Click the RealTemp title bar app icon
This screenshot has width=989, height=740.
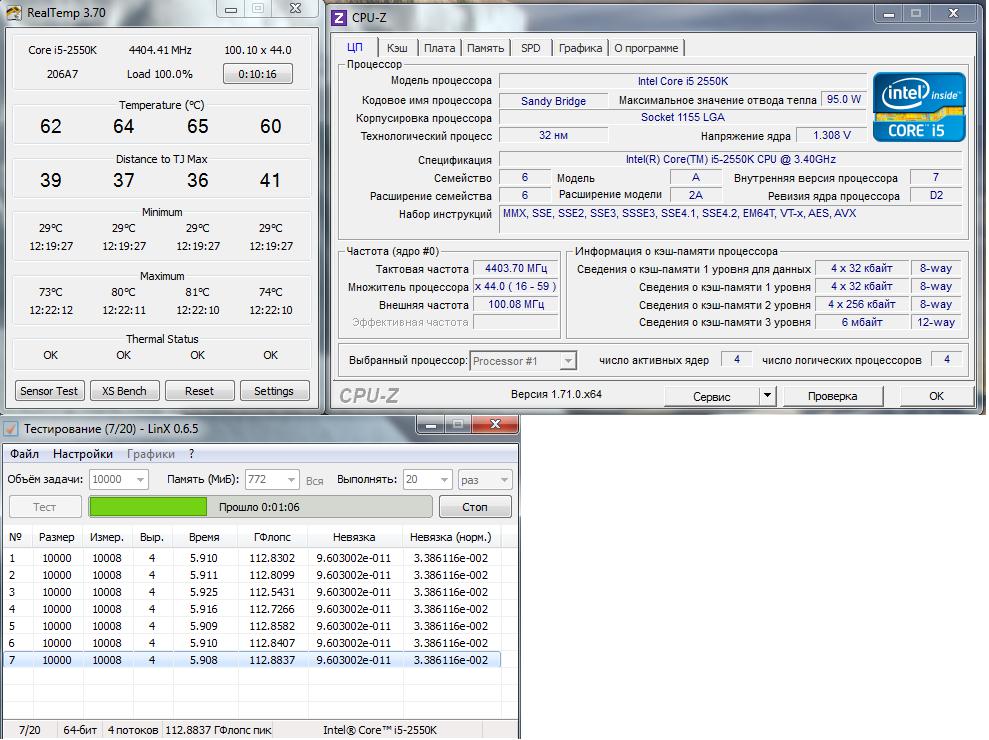click(x=13, y=12)
